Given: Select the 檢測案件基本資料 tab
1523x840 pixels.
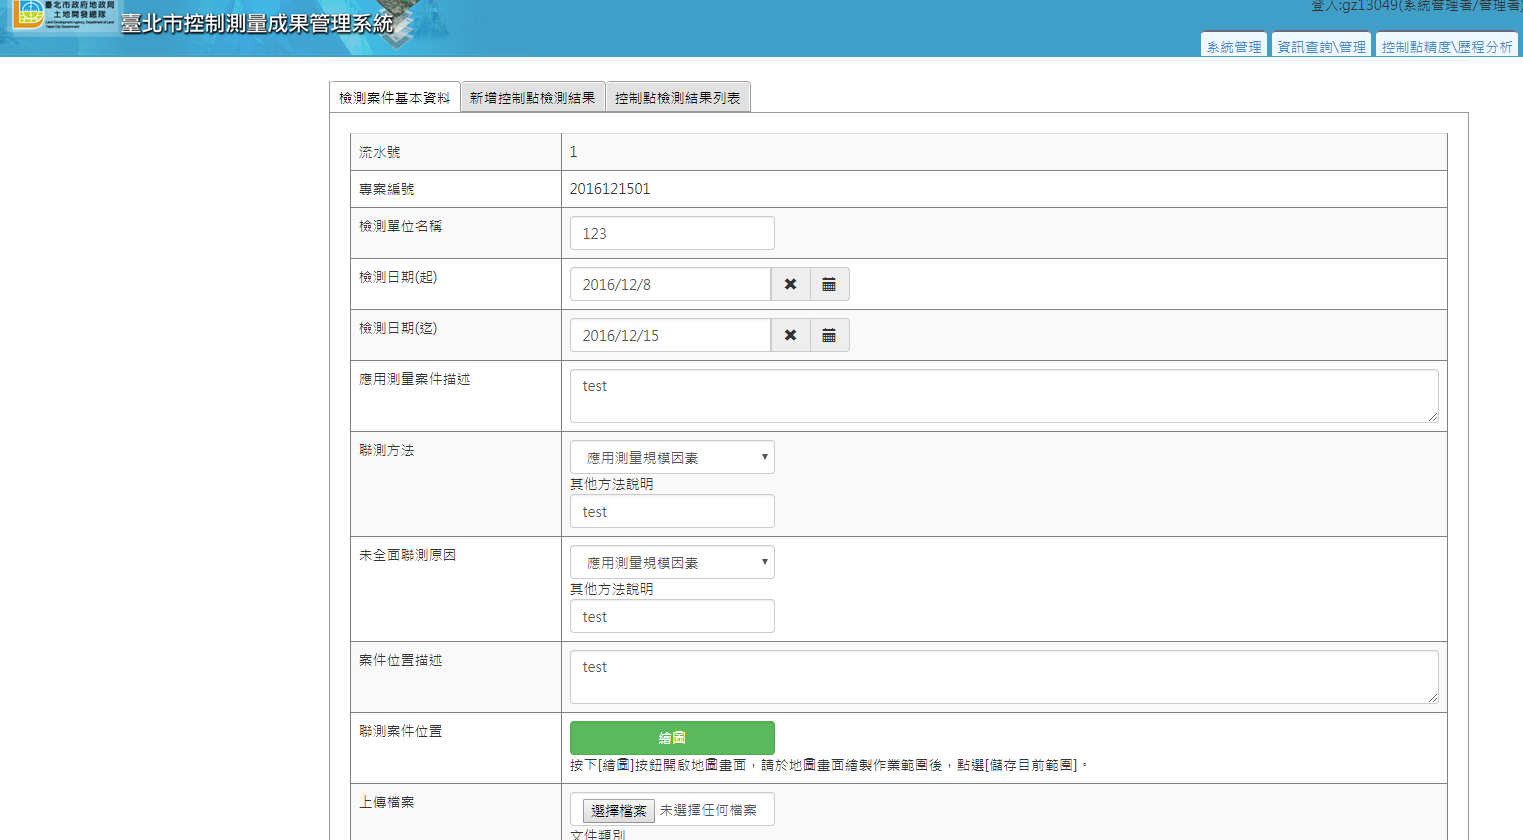Looking at the screenshot, I should point(394,98).
